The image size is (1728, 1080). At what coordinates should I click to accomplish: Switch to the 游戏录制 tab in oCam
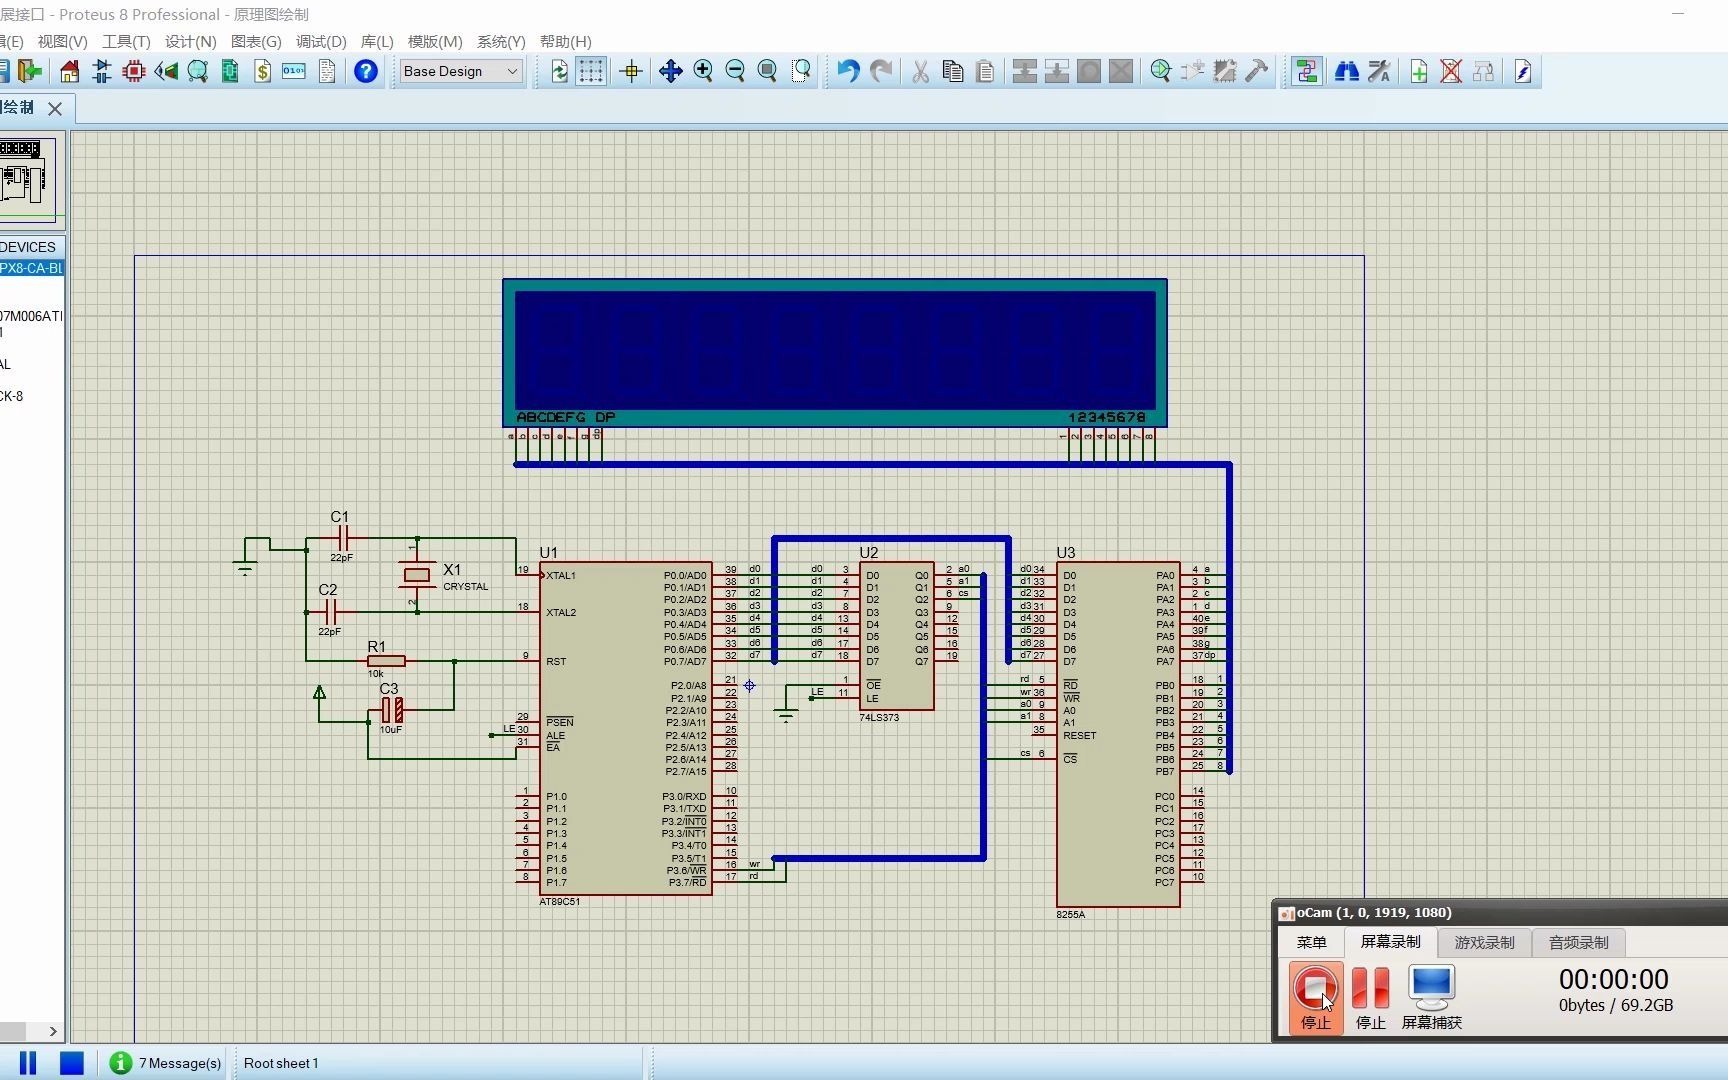coord(1484,942)
